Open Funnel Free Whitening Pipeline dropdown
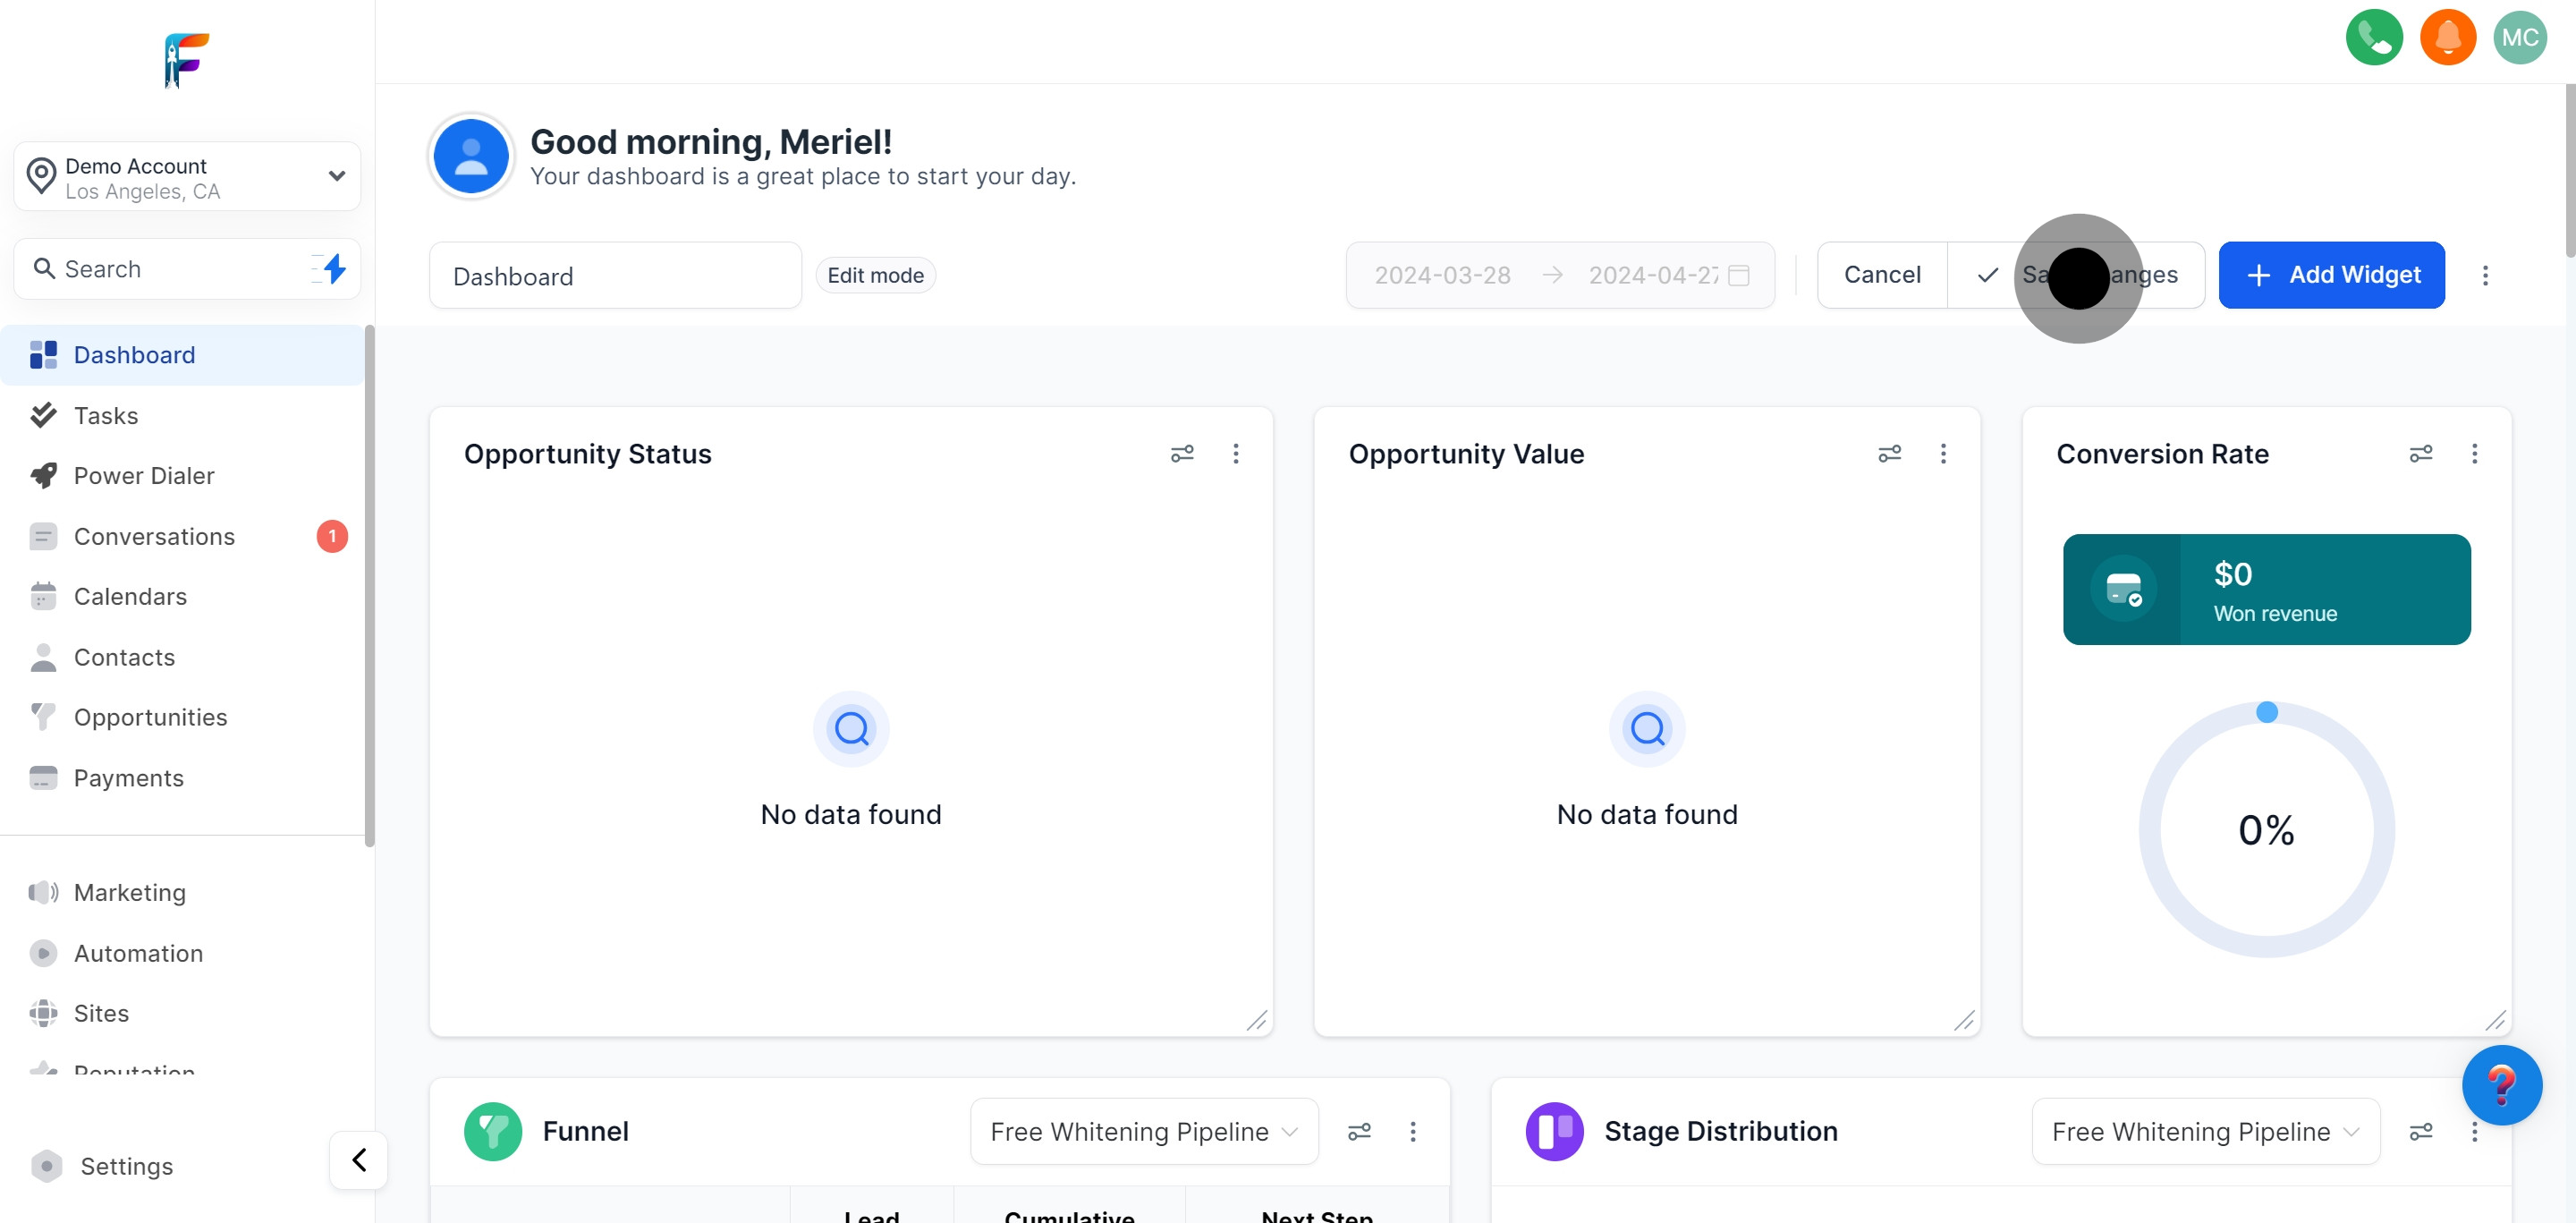The width and height of the screenshot is (2576, 1223). pyautogui.click(x=1143, y=1131)
